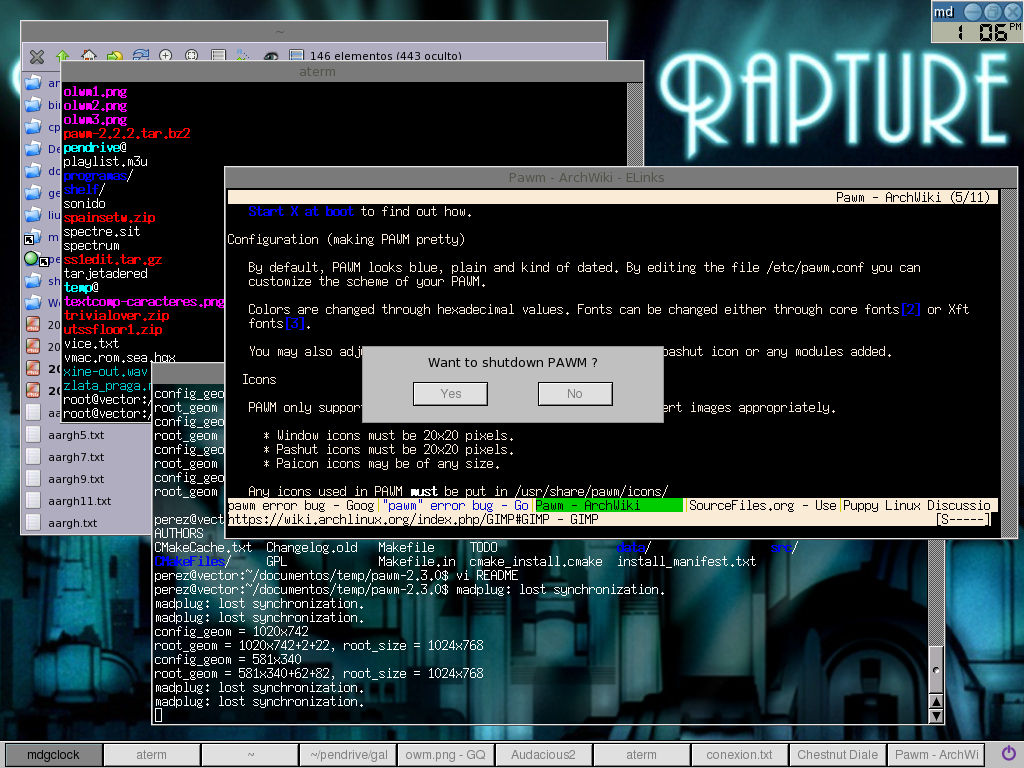Follow the 'Start X at boot' link
1024x768 pixels.
click(x=300, y=212)
